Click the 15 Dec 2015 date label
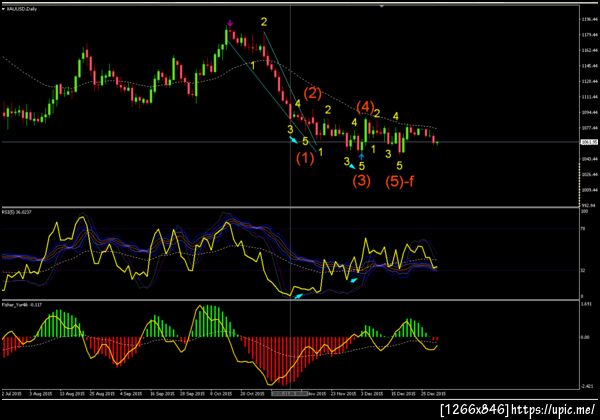The image size is (600, 420). 403,394
